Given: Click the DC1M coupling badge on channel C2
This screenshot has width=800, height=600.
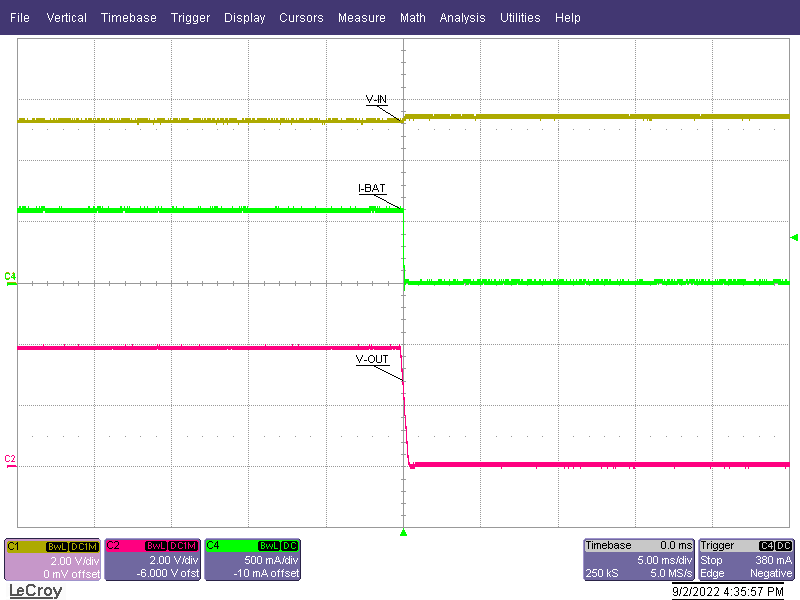Looking at the screenshot, I should click(181, 546).
